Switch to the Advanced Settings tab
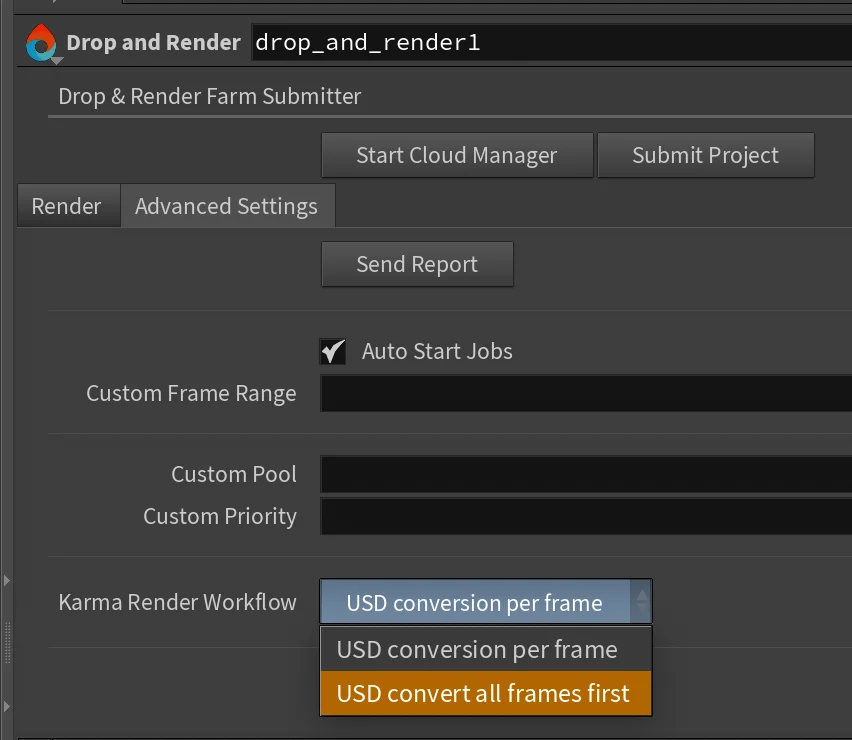 click(227, 206)
